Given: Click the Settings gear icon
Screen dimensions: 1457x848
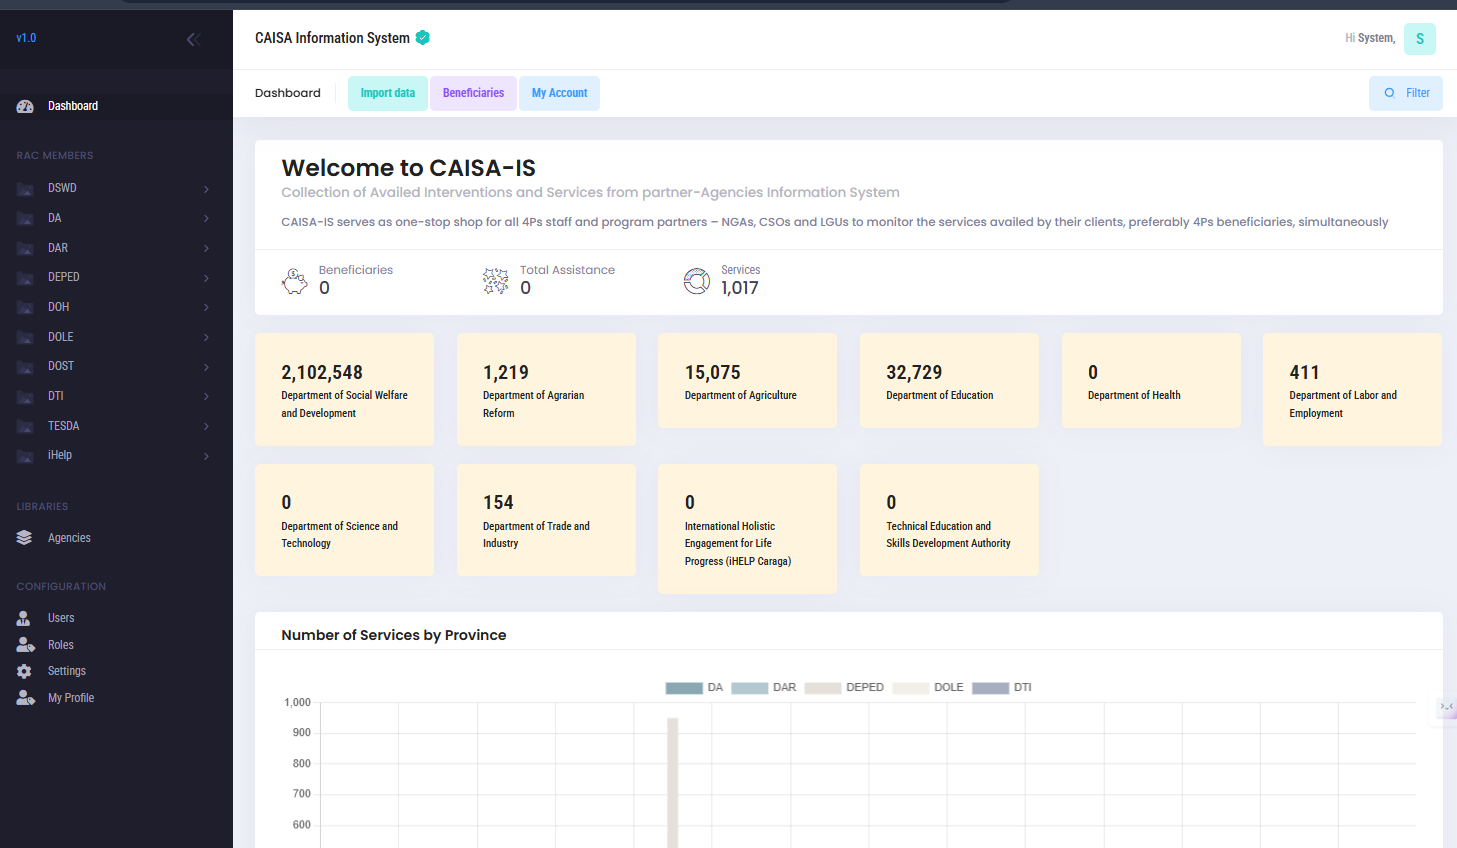Looking at the screenshot, I should [24, 671].
